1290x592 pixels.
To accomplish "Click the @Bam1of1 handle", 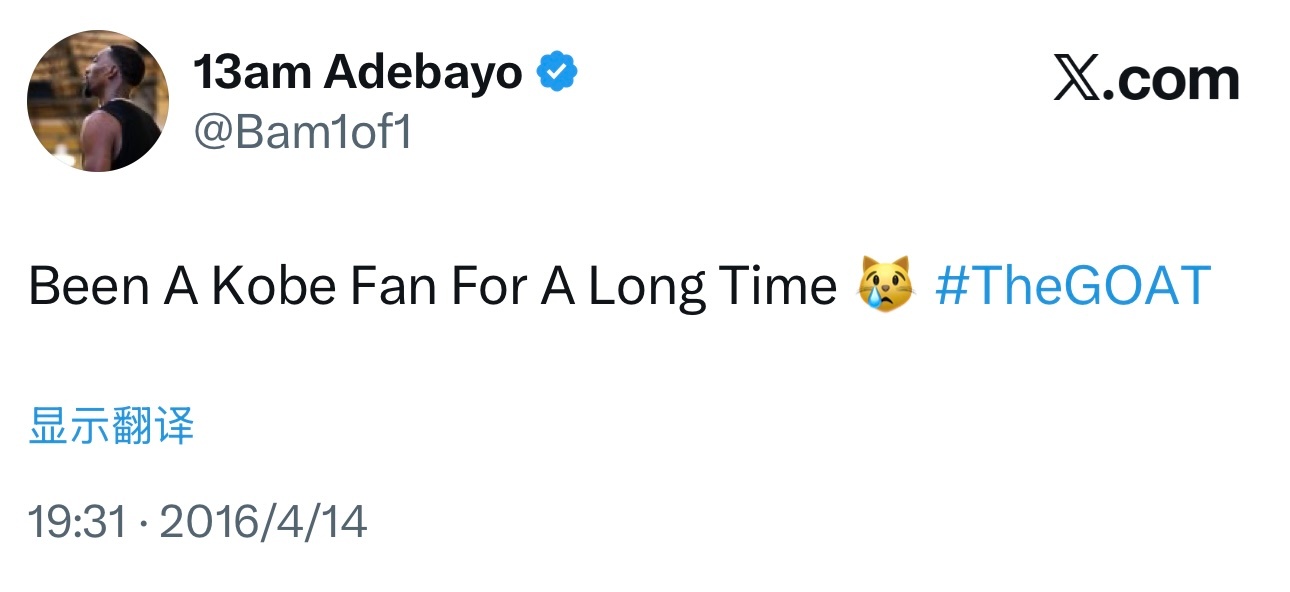I will coord(302,132).
